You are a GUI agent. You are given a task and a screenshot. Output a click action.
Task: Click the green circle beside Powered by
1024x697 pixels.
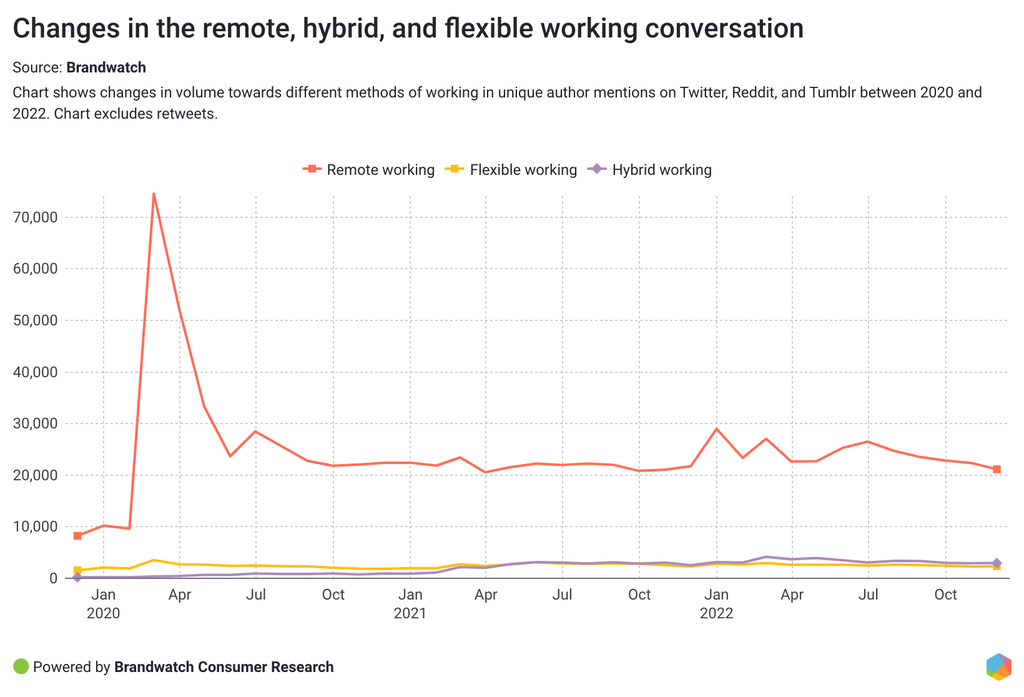[x=21, y=667]
